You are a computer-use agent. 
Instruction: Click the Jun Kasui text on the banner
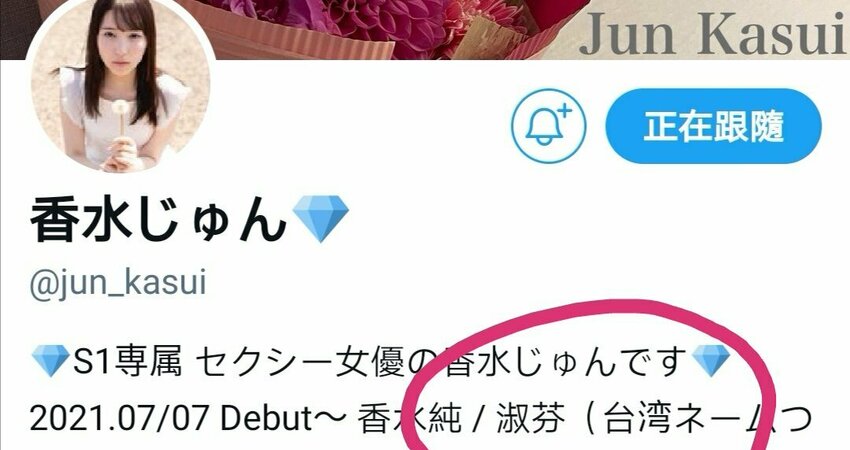[x=712, y=34]
